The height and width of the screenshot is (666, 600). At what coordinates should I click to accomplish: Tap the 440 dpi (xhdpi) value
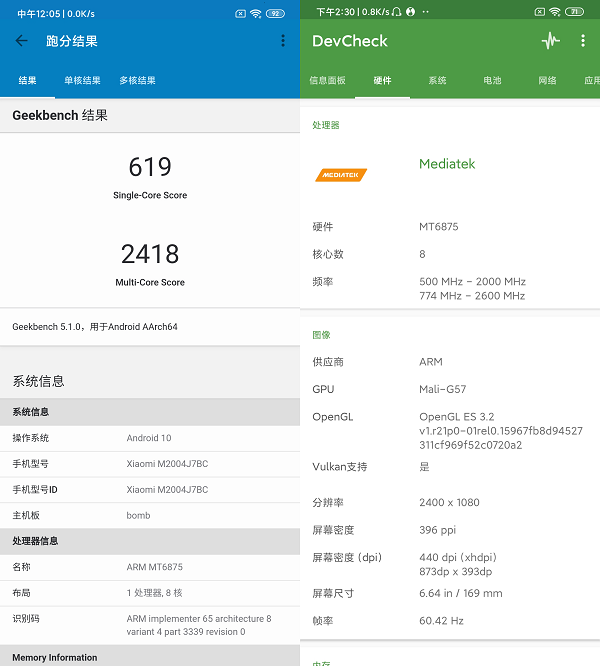(x=458, y=557)
